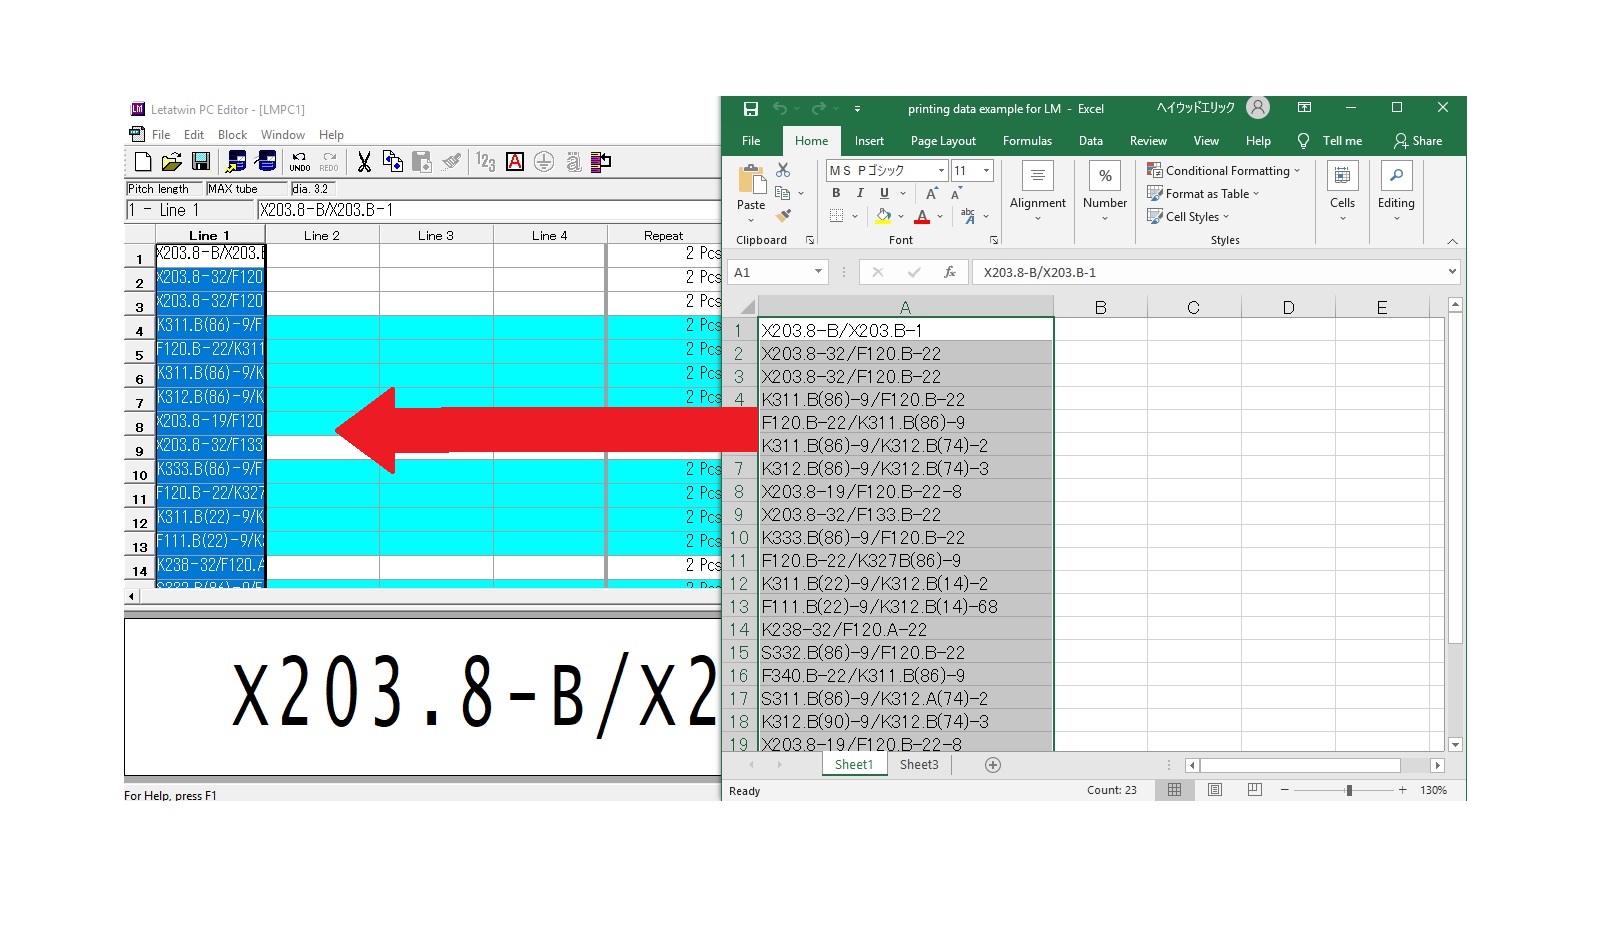Screen dimensions: 1624x948
Task: Click the scissors Cut icon in Letatwin toolbar
Action: click(x=364, y=162)
